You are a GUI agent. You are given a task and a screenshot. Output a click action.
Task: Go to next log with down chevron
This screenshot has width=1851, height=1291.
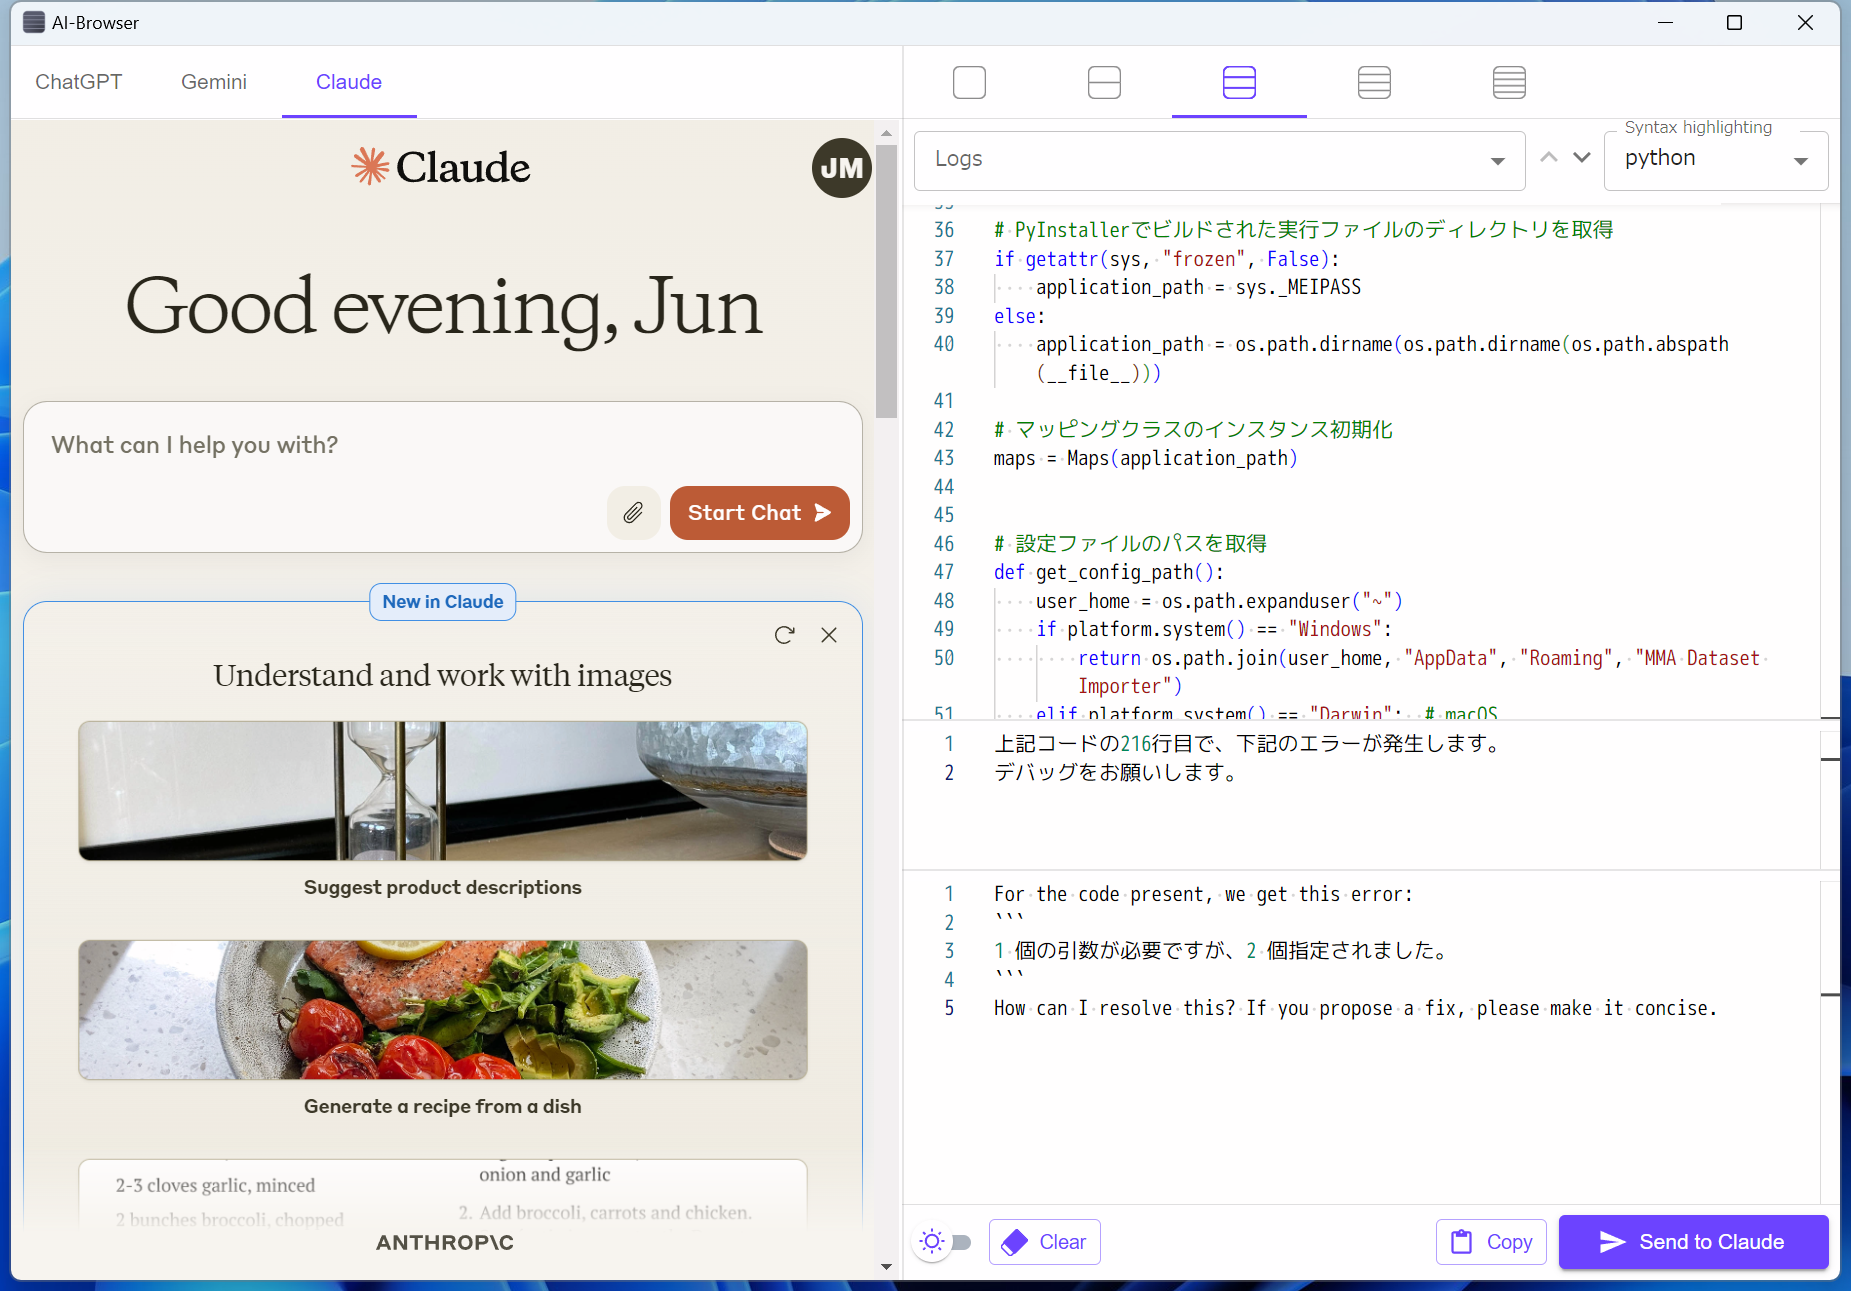(x=1582, y=158)
